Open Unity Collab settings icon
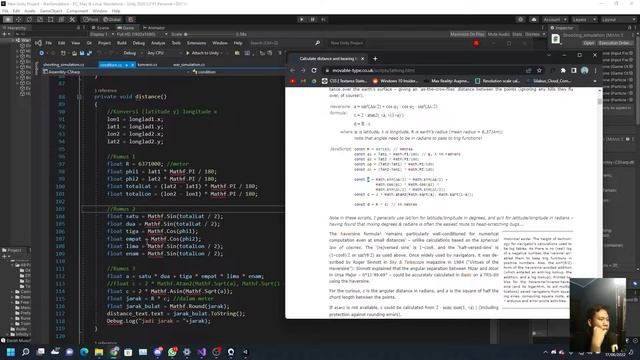 [520, 19]
